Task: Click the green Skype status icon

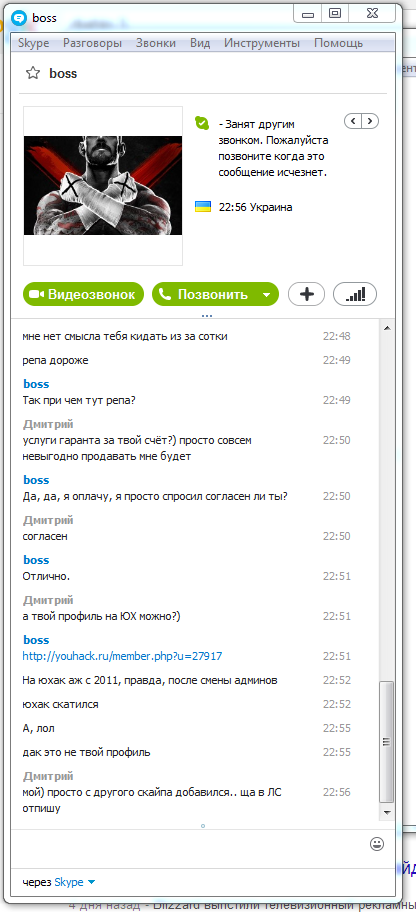Action: click(202, 123)
